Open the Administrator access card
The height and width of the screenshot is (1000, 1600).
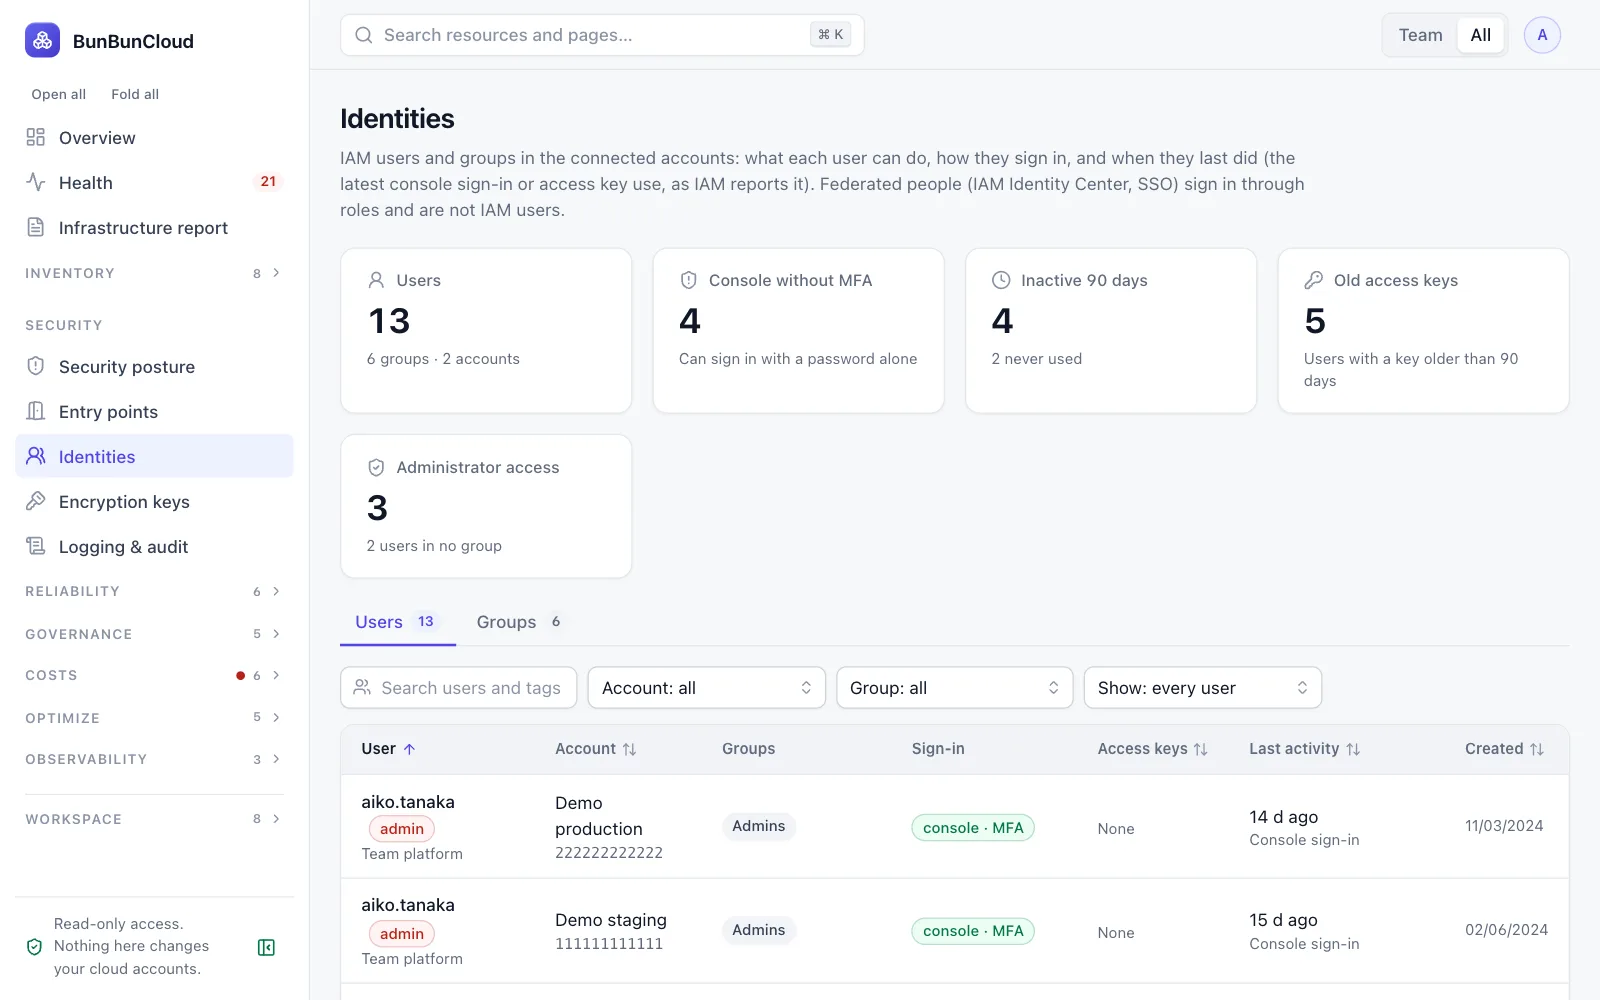[486, 506]
